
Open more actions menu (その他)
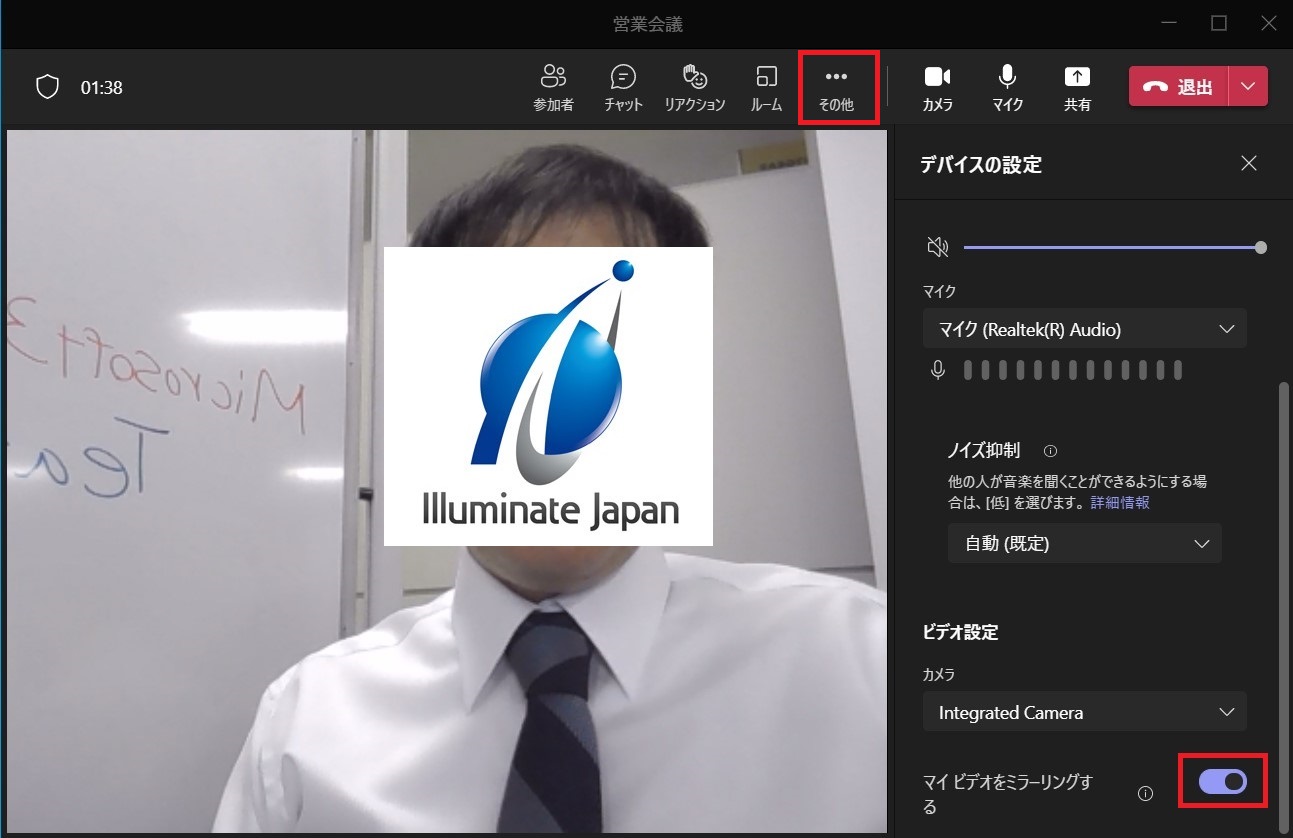(x=836, y=87)
